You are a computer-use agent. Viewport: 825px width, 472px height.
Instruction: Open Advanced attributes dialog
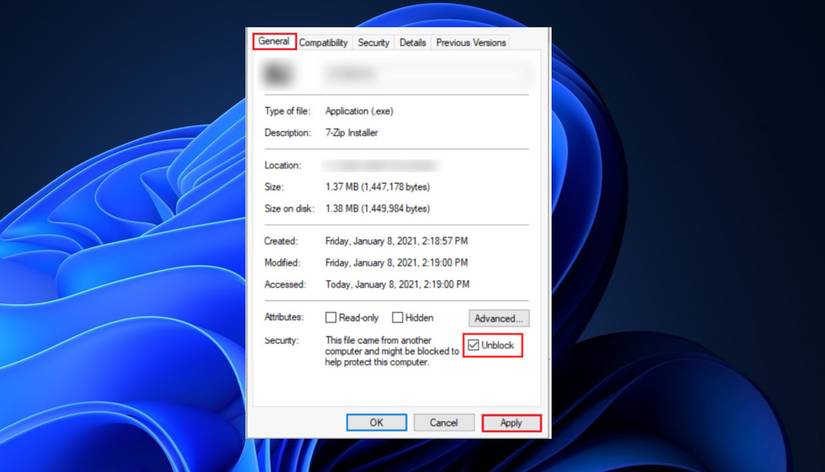click(499, 318)
